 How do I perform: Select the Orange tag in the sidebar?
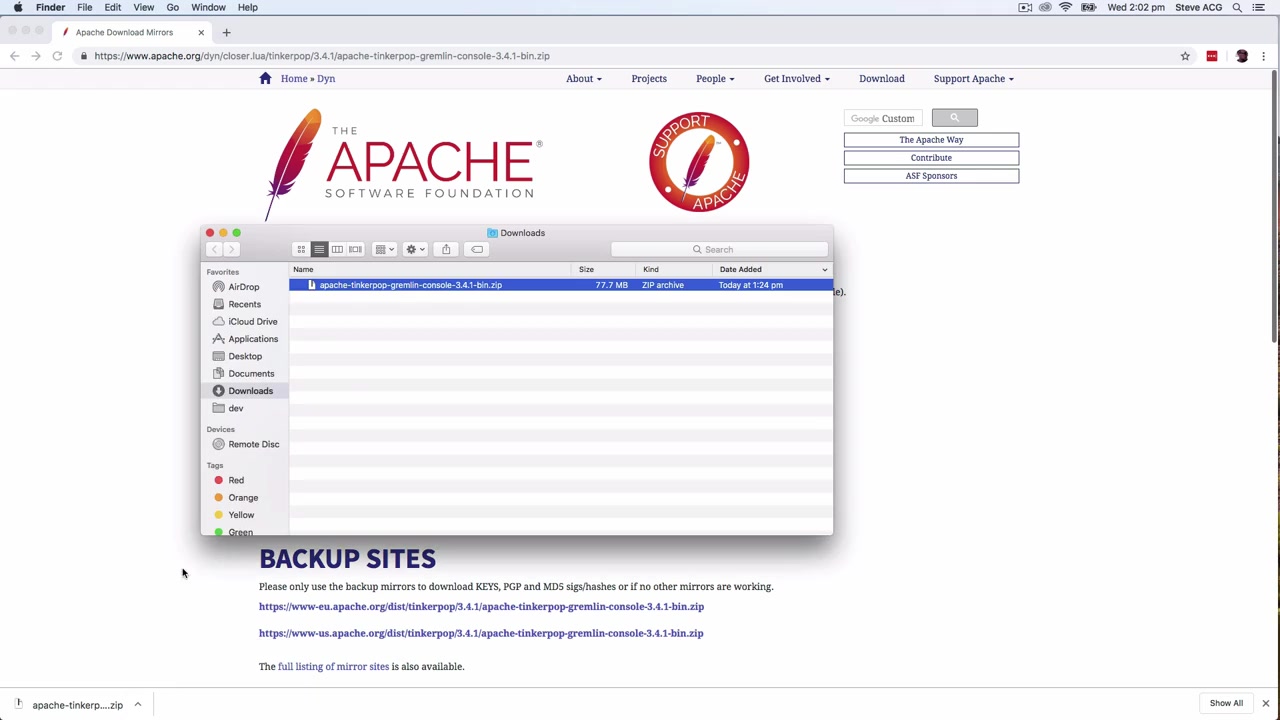pyautogui.click(x=243, y=497)
